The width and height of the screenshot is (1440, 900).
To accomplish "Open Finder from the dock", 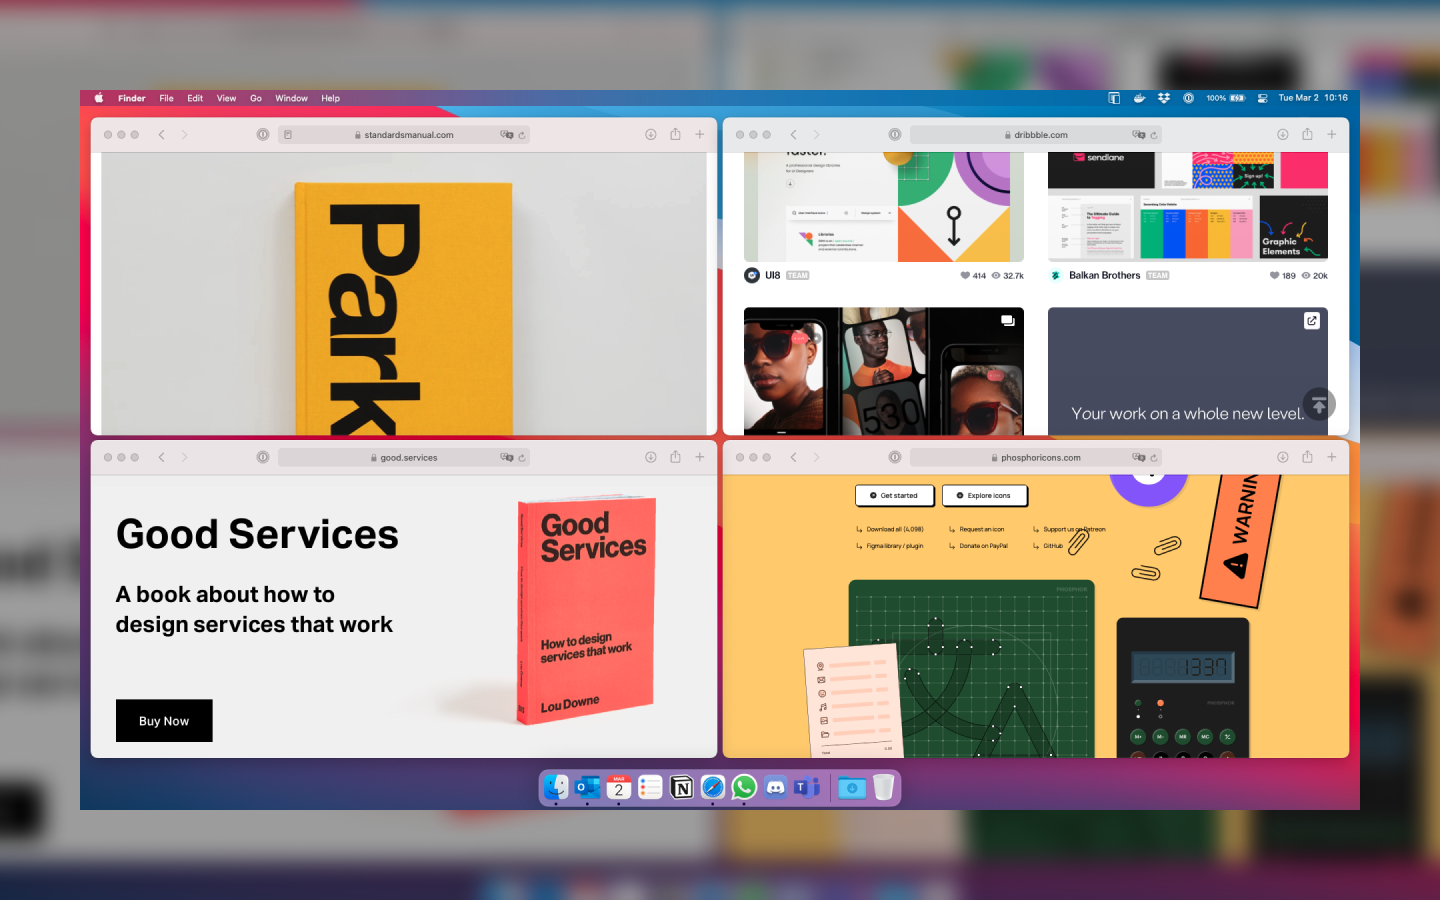I will point(556,787).
